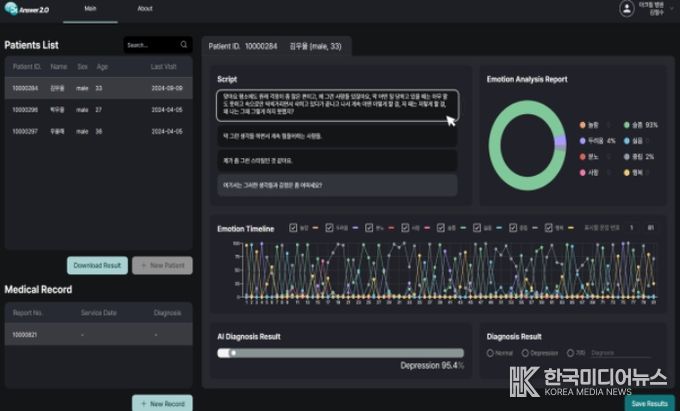Sort by the Sex column header
680x411 pixels.
[x=82, y=67]
